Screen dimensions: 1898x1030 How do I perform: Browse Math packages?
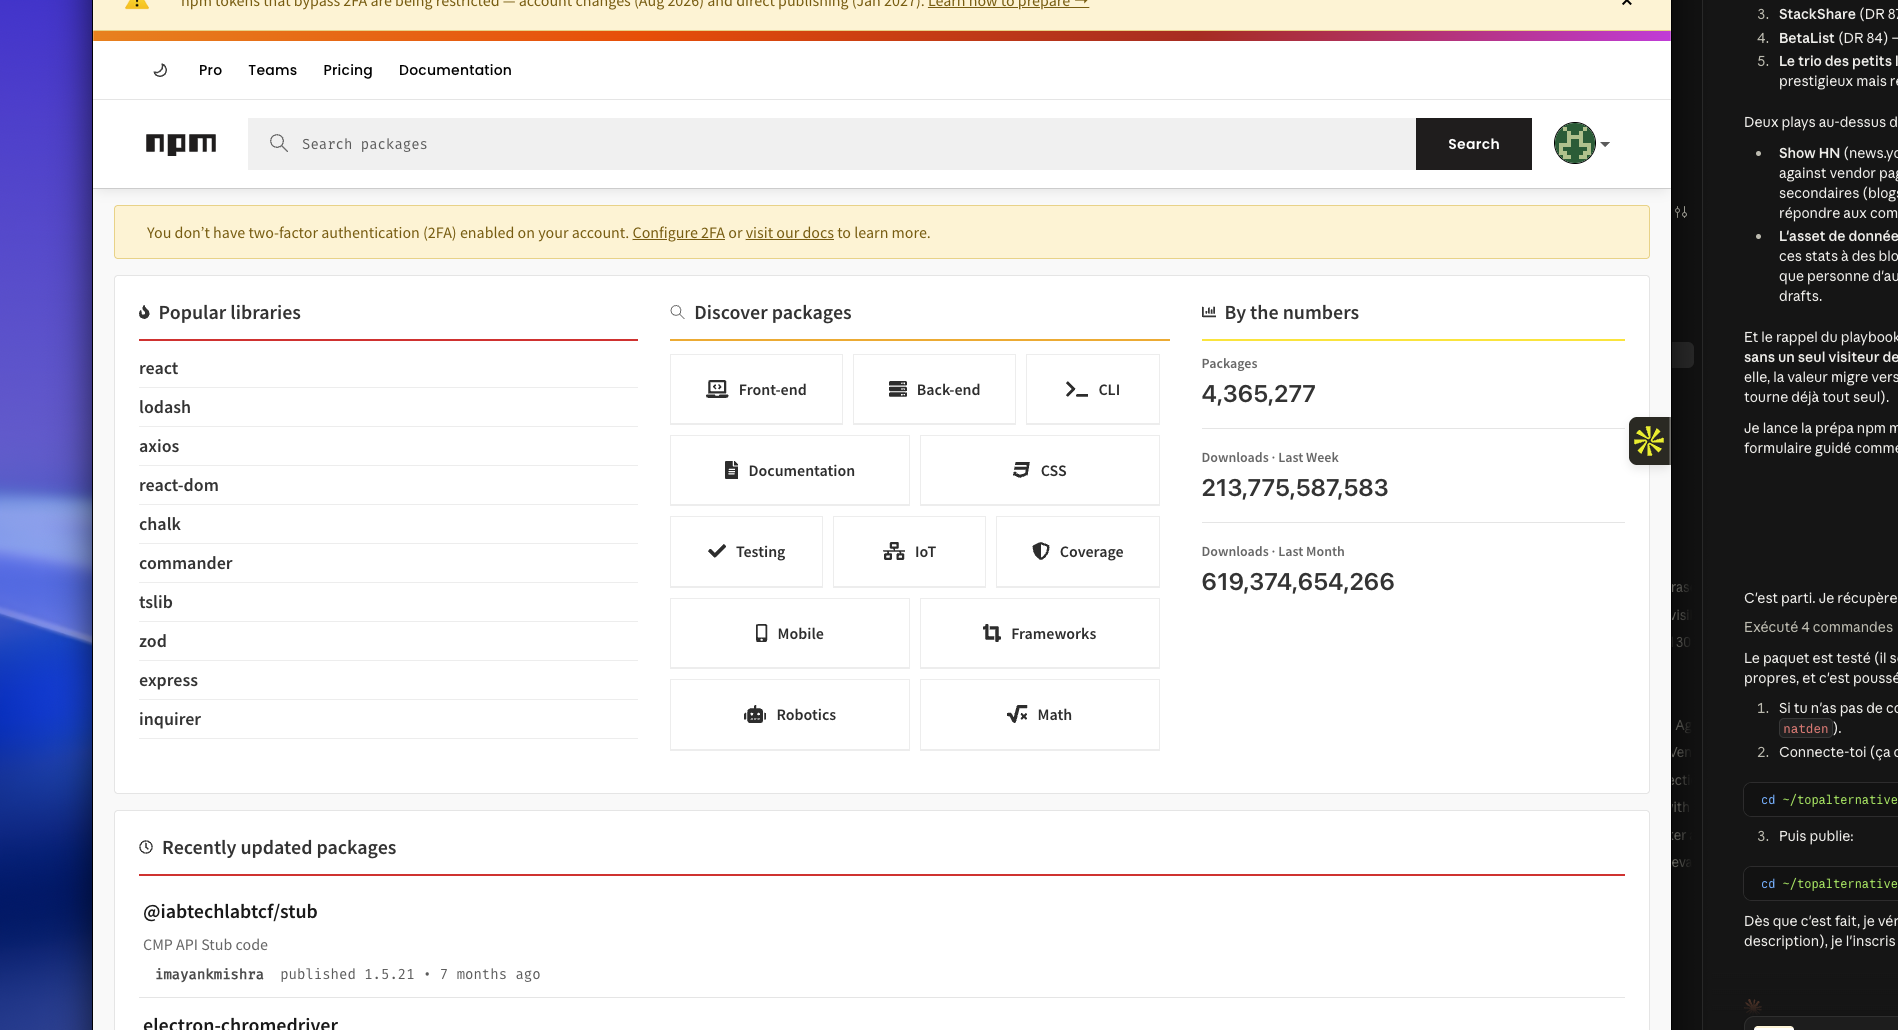[x=1040, y=714]
